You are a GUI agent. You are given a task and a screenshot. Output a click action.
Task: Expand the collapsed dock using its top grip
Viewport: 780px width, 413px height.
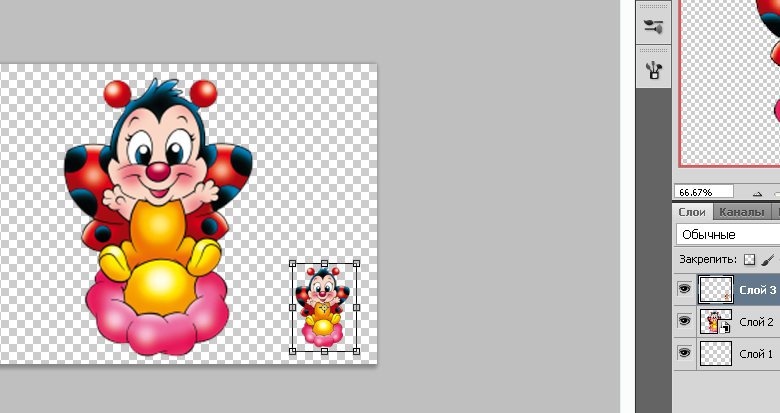click(654, 5)
